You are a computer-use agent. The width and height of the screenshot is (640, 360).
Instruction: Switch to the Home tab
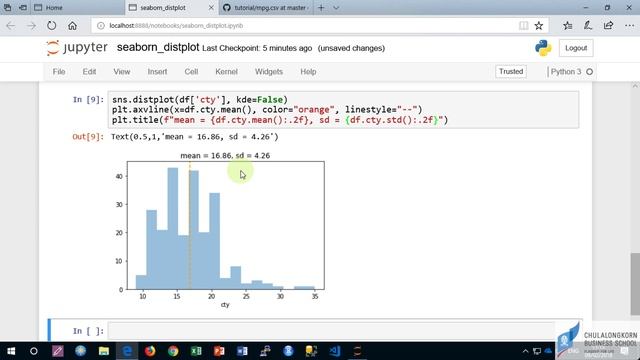(77, 8)
